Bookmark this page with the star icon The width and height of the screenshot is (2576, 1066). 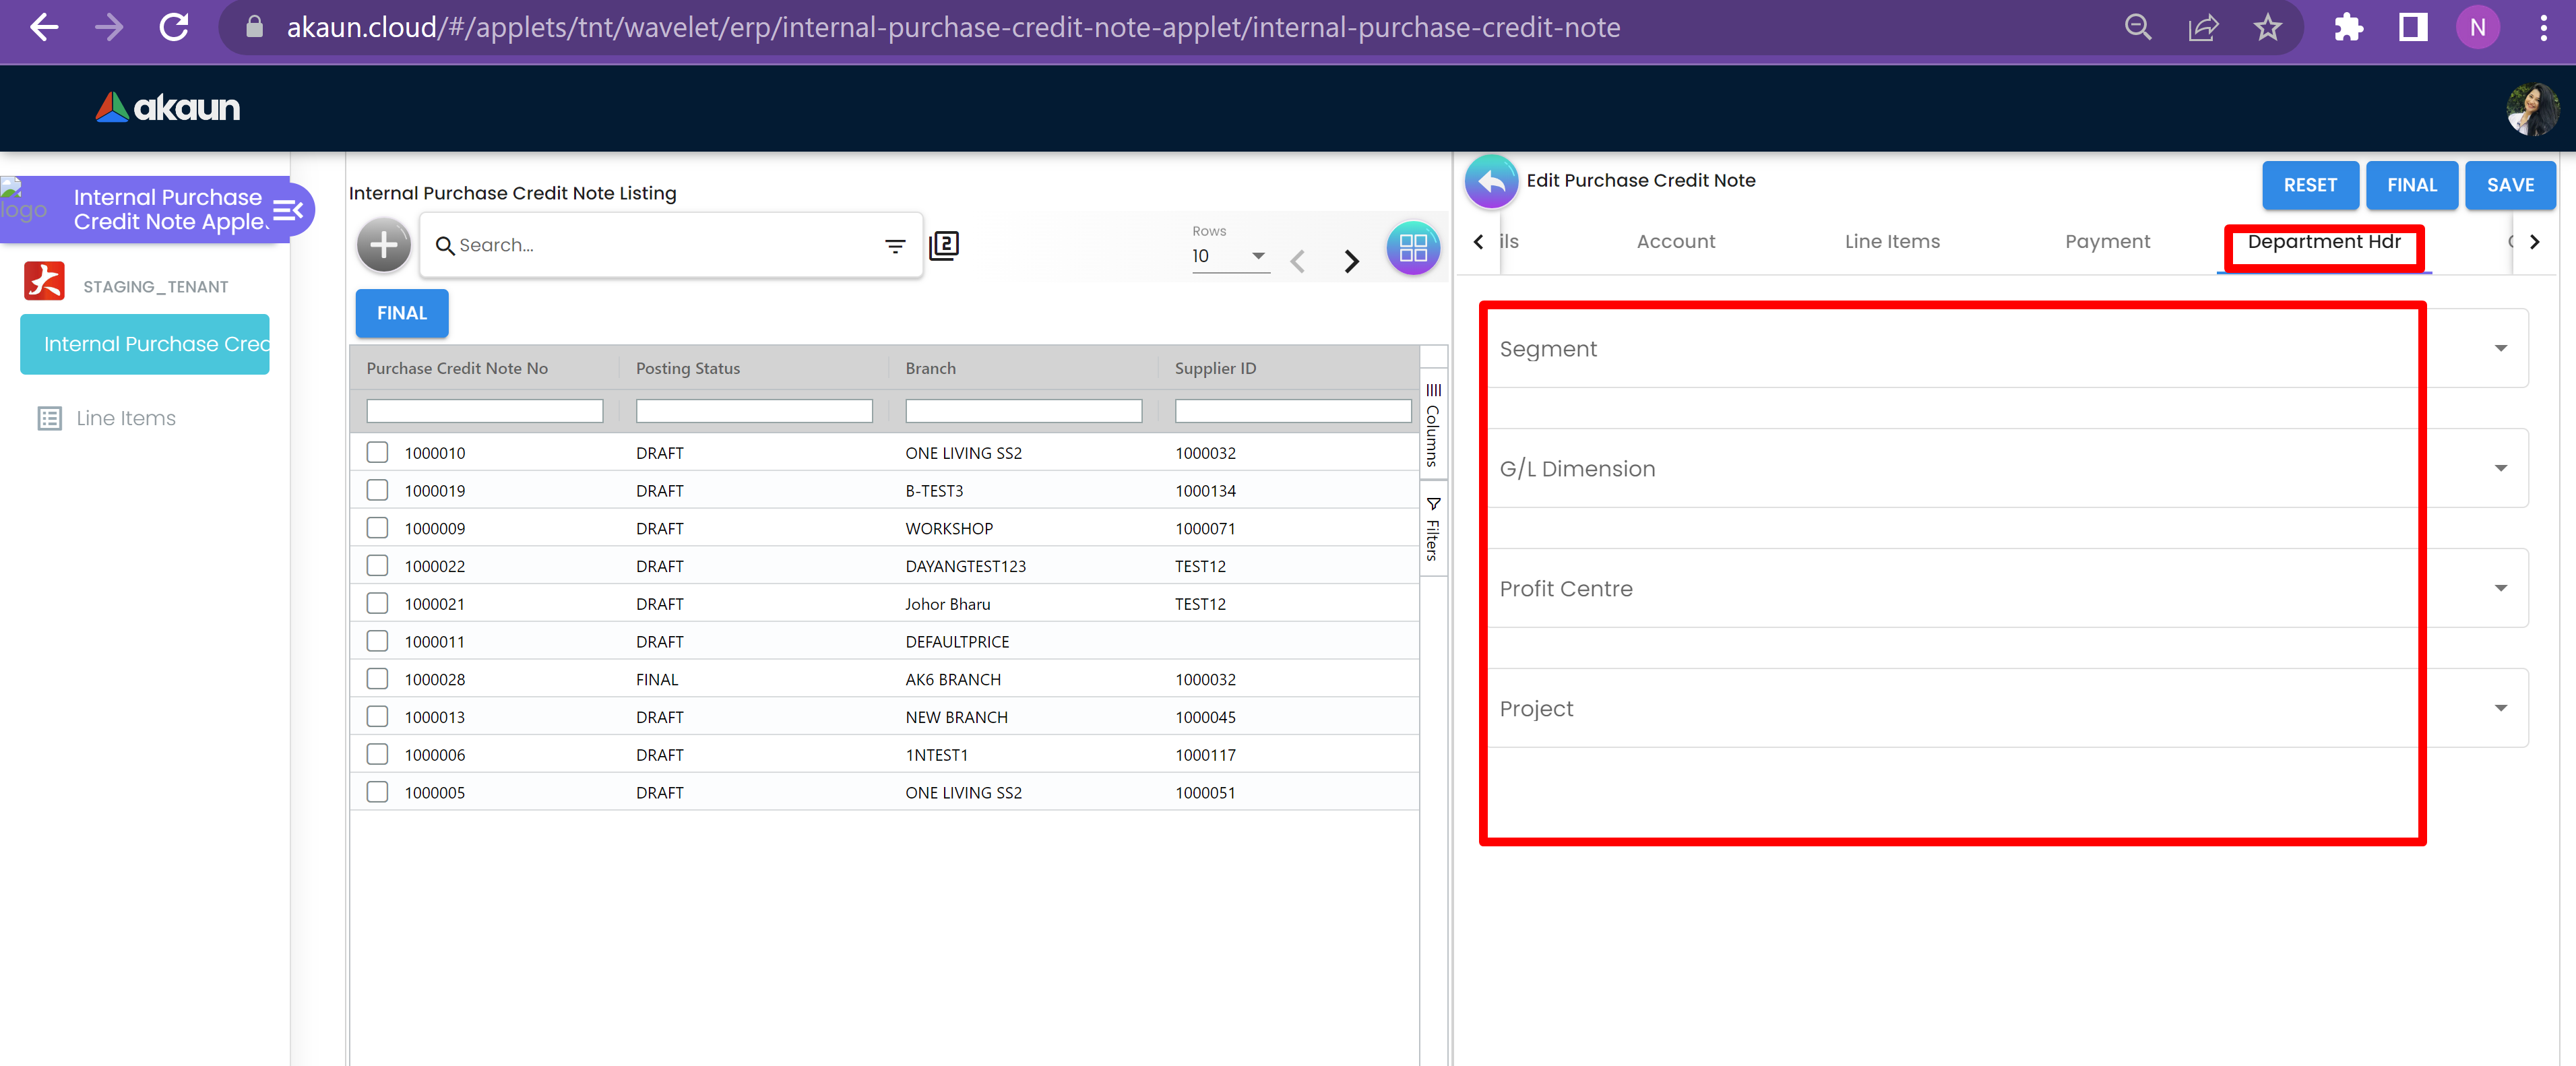tap(2267, 27)
